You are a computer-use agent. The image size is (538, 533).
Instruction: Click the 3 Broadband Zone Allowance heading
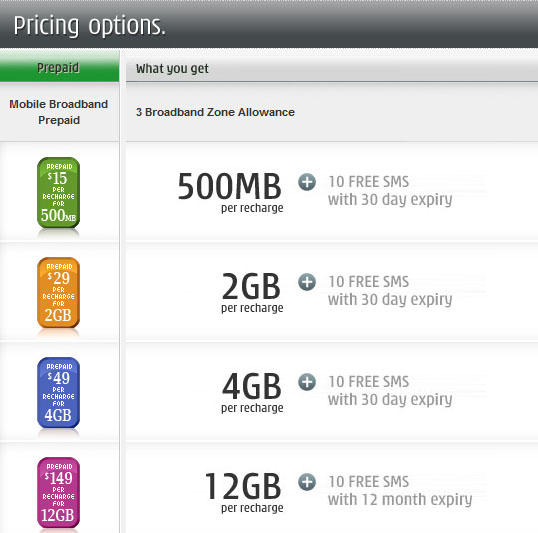[215, 112]
